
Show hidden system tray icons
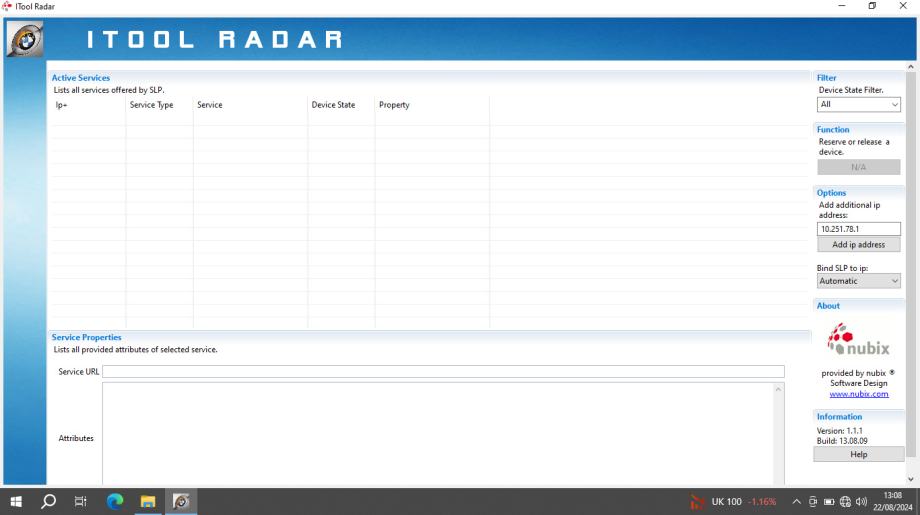(x=796, y=502)
